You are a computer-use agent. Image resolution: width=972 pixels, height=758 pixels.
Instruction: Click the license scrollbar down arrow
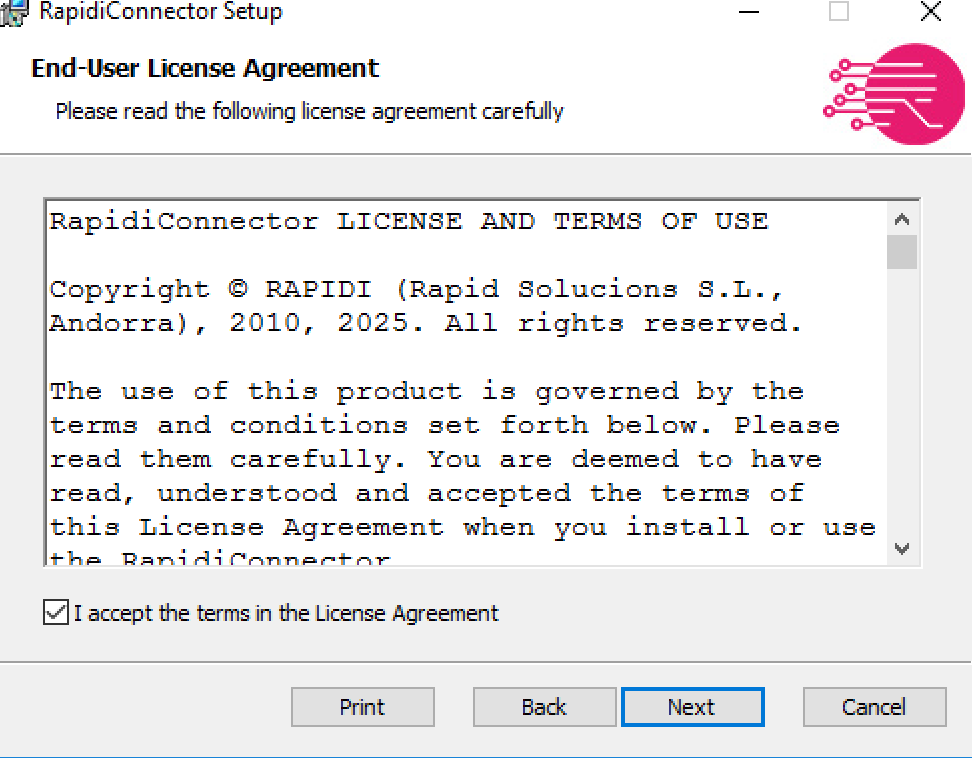pyautogui.click(x=902, y=549)
